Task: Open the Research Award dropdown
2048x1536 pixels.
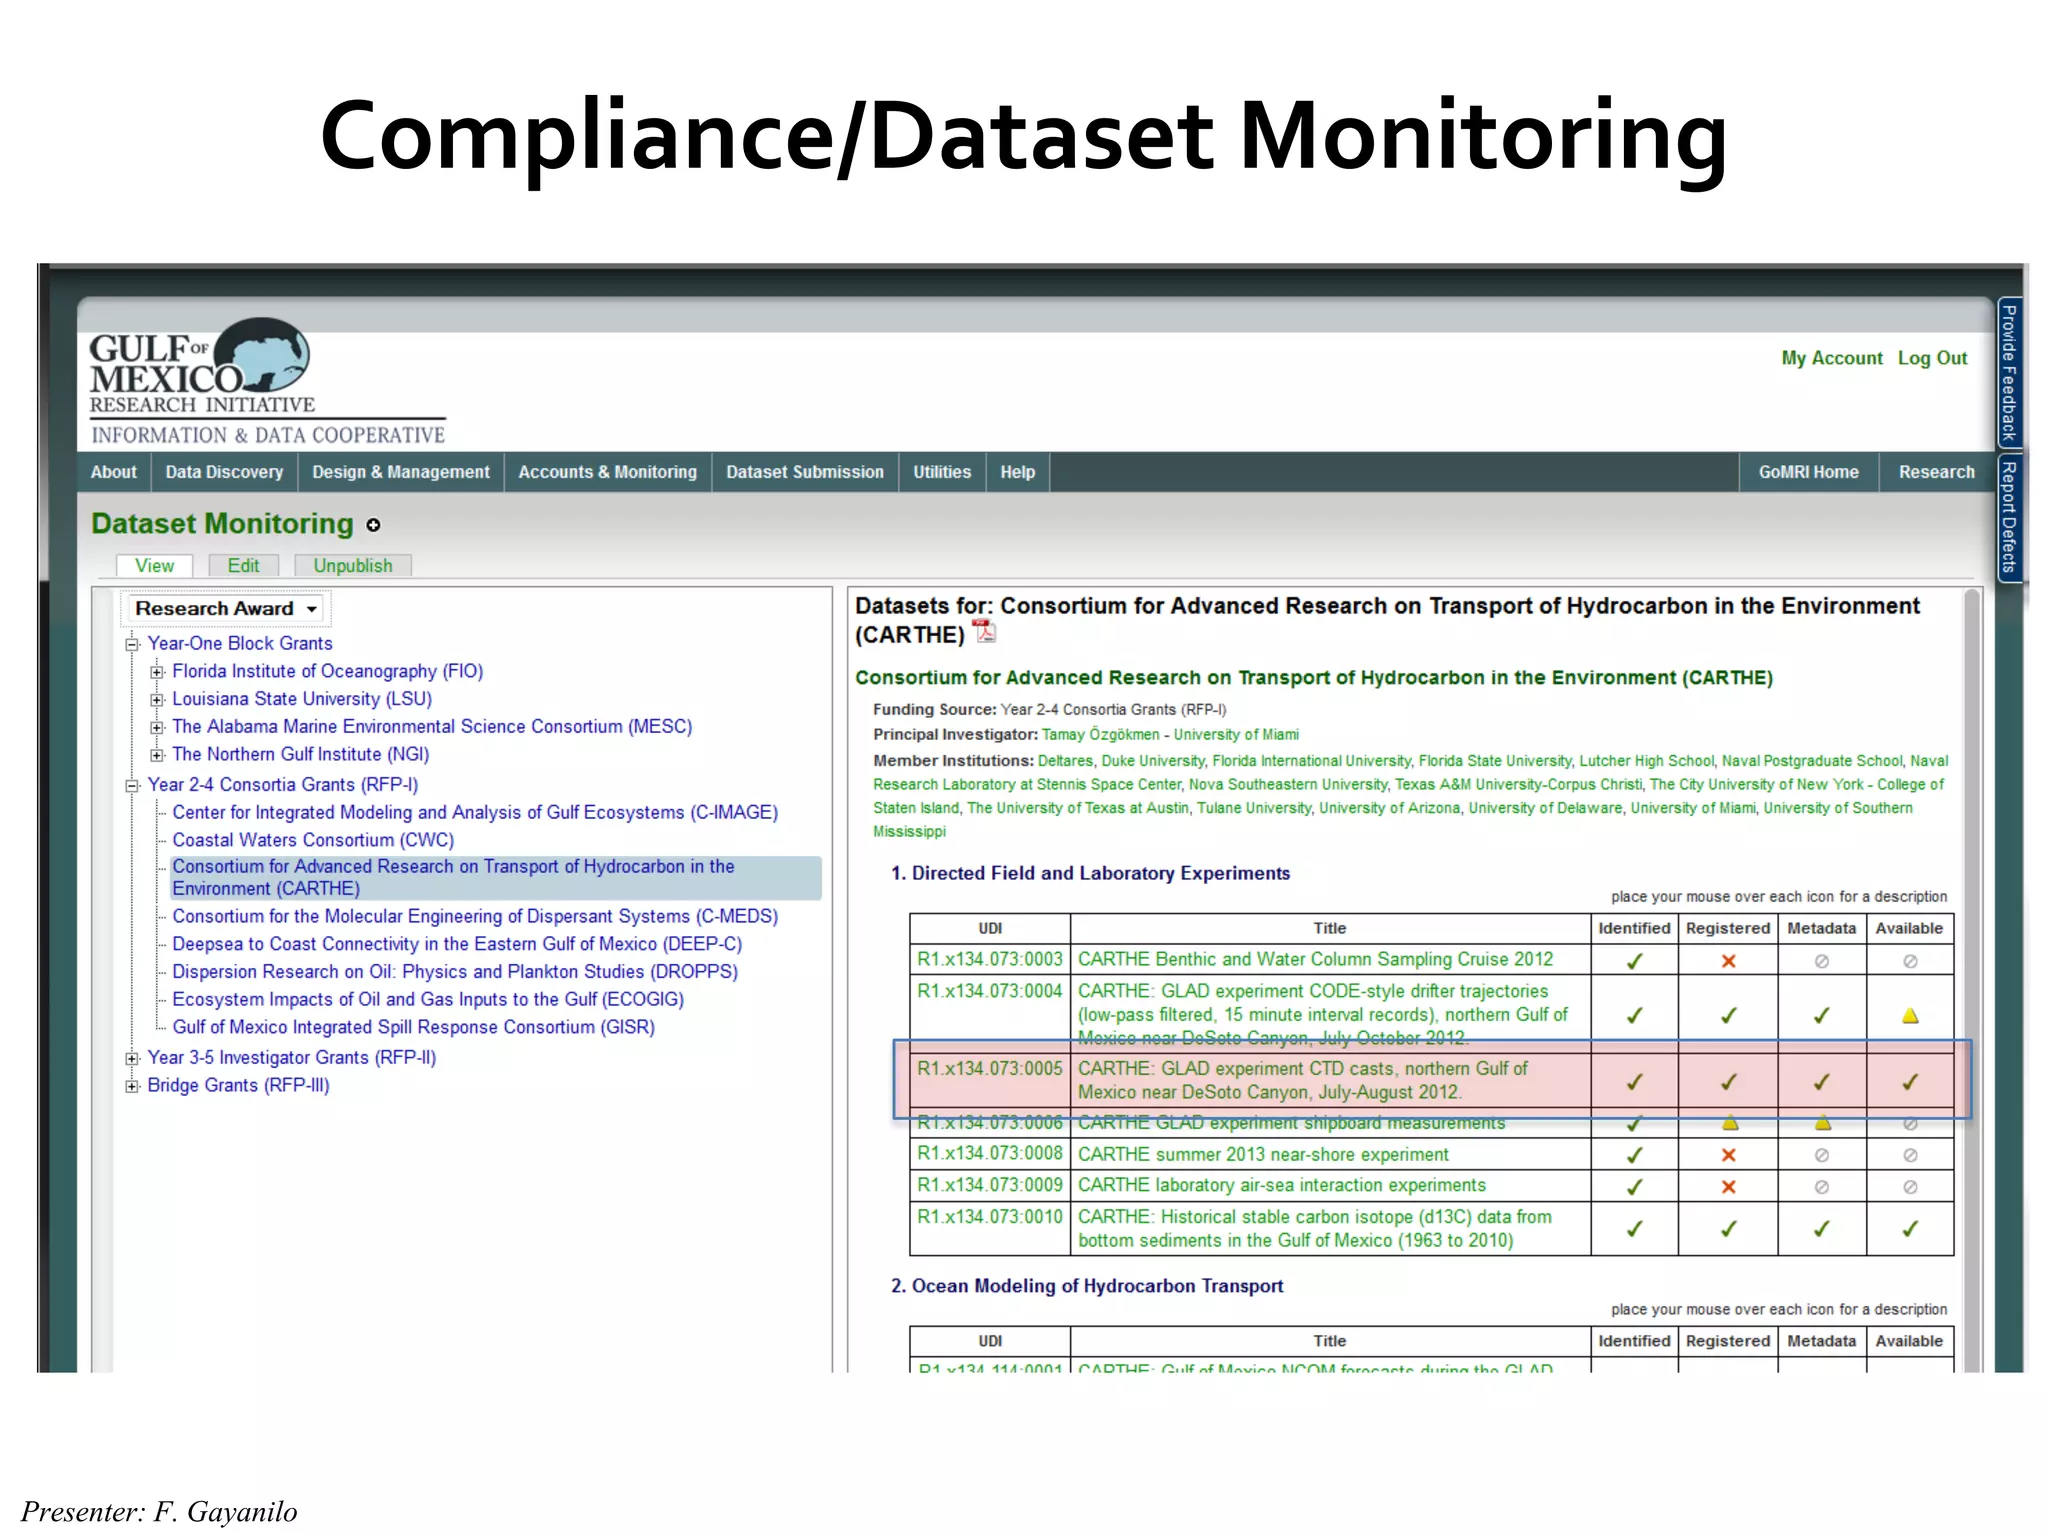Action: pos(226,609)
